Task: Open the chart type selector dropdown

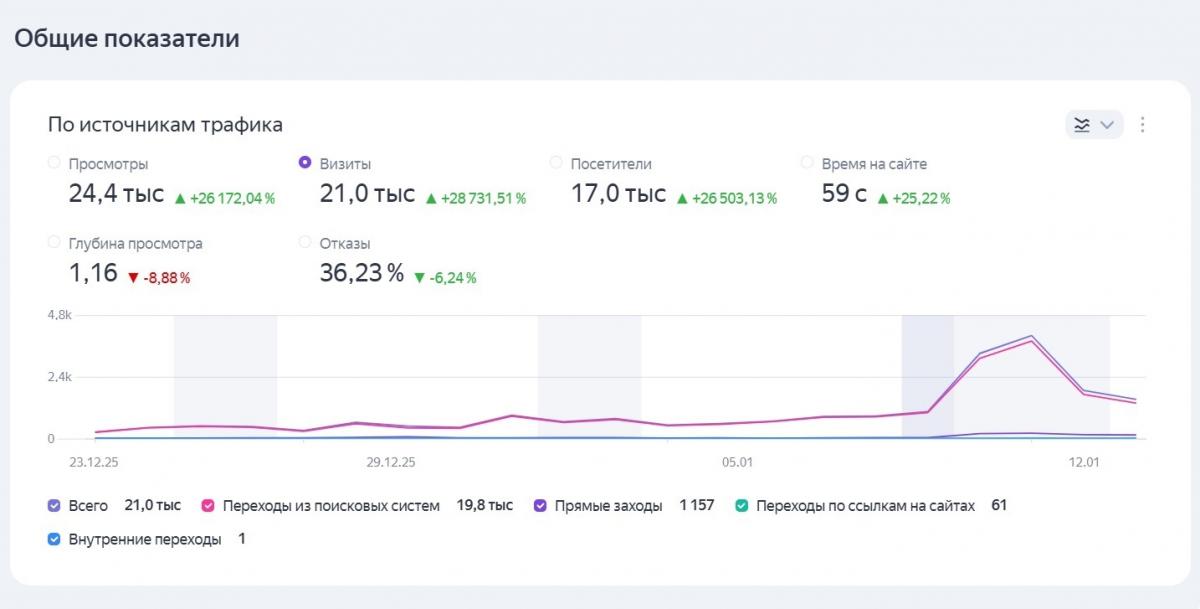Action: pos(1094,125)
